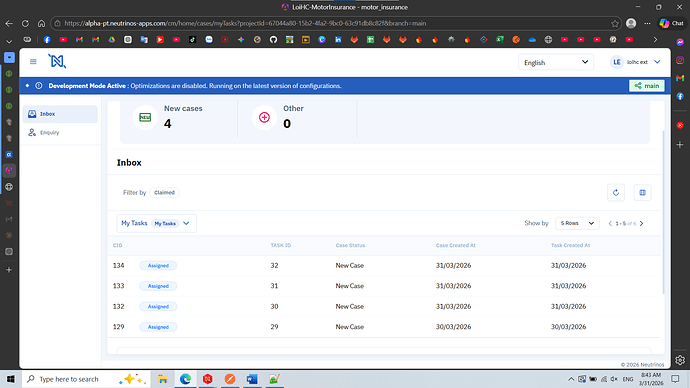Click the Development Mode info icon
The width and height of the screenshot is (690, 388).
39,86
